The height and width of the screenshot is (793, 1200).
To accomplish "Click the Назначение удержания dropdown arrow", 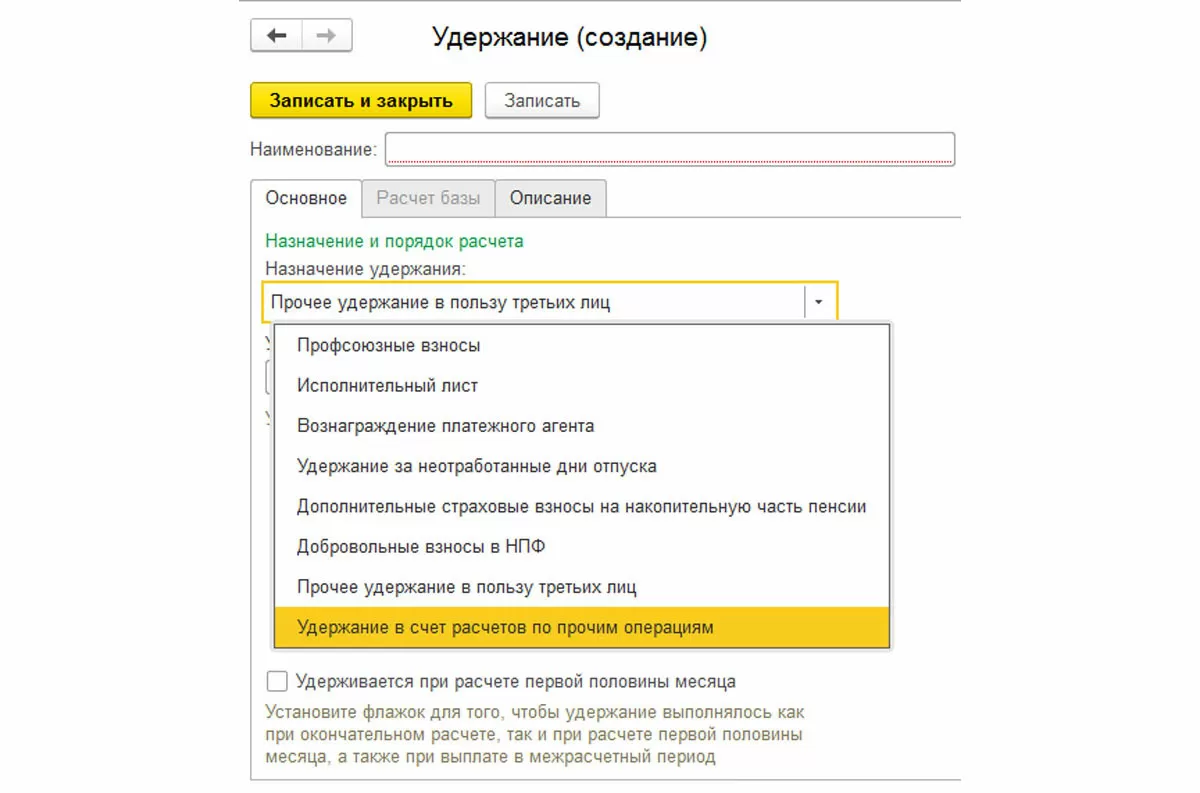I will tap(819, 302).
